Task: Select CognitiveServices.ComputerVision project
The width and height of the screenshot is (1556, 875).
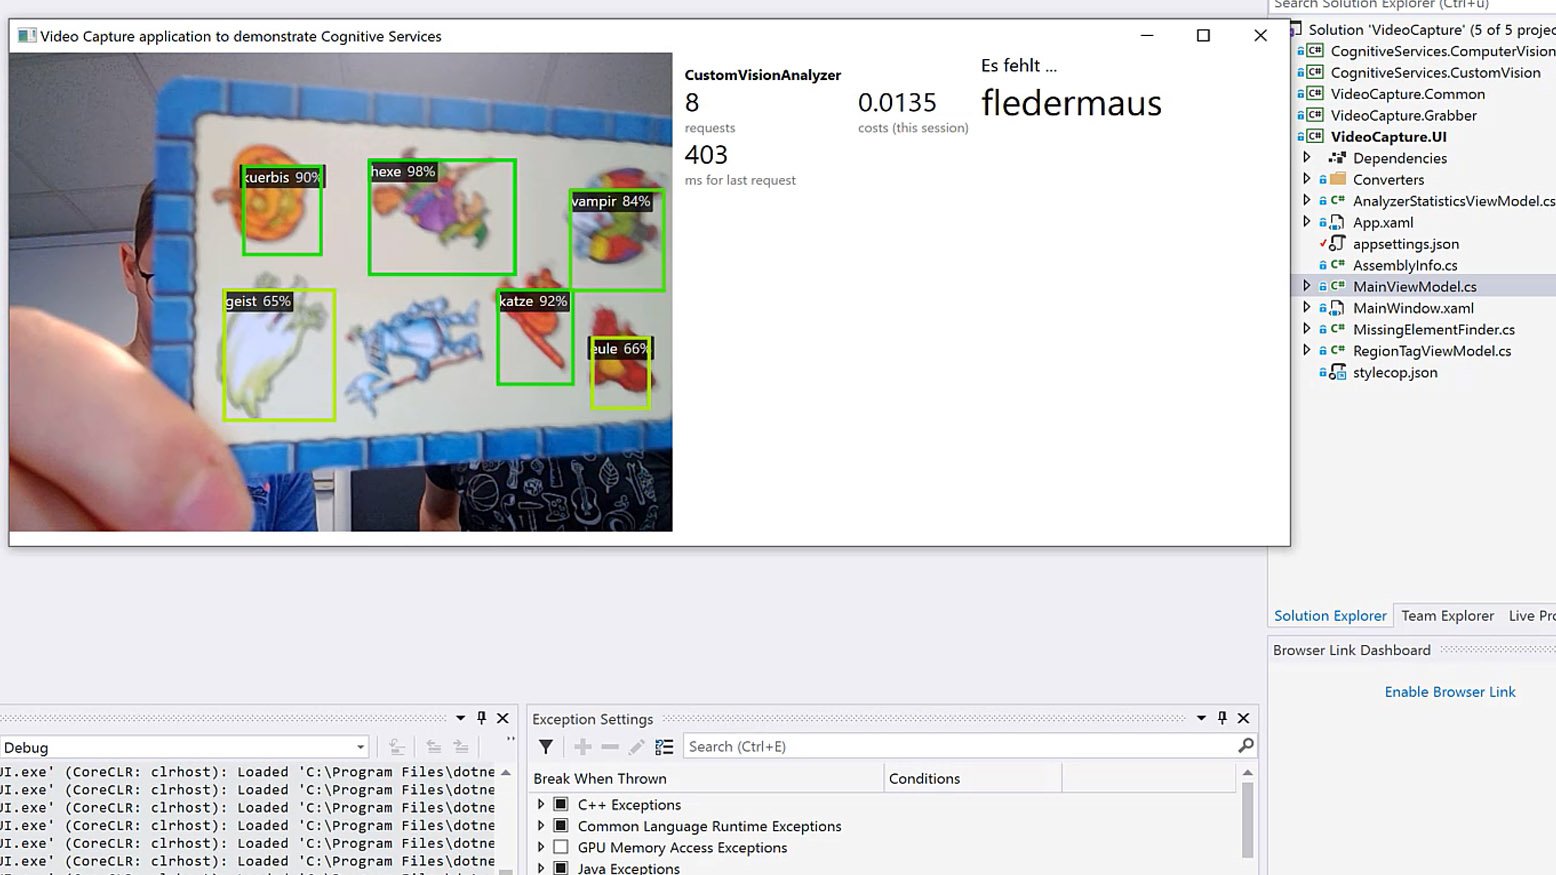Action: tap(1442, 51)
